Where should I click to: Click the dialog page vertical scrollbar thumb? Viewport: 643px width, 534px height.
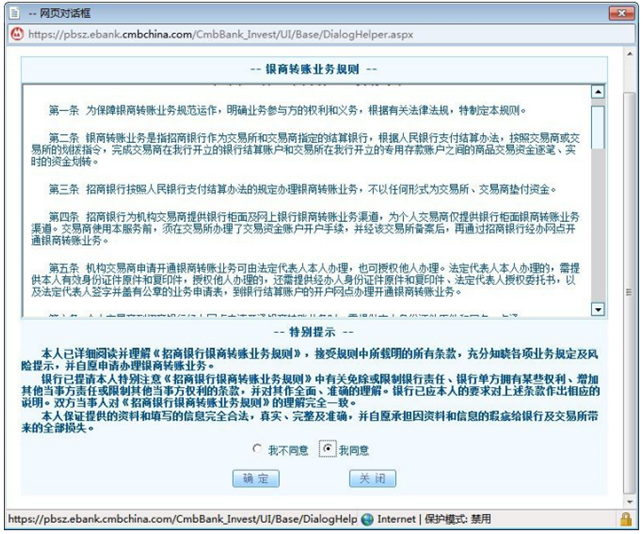coord(629,293)
